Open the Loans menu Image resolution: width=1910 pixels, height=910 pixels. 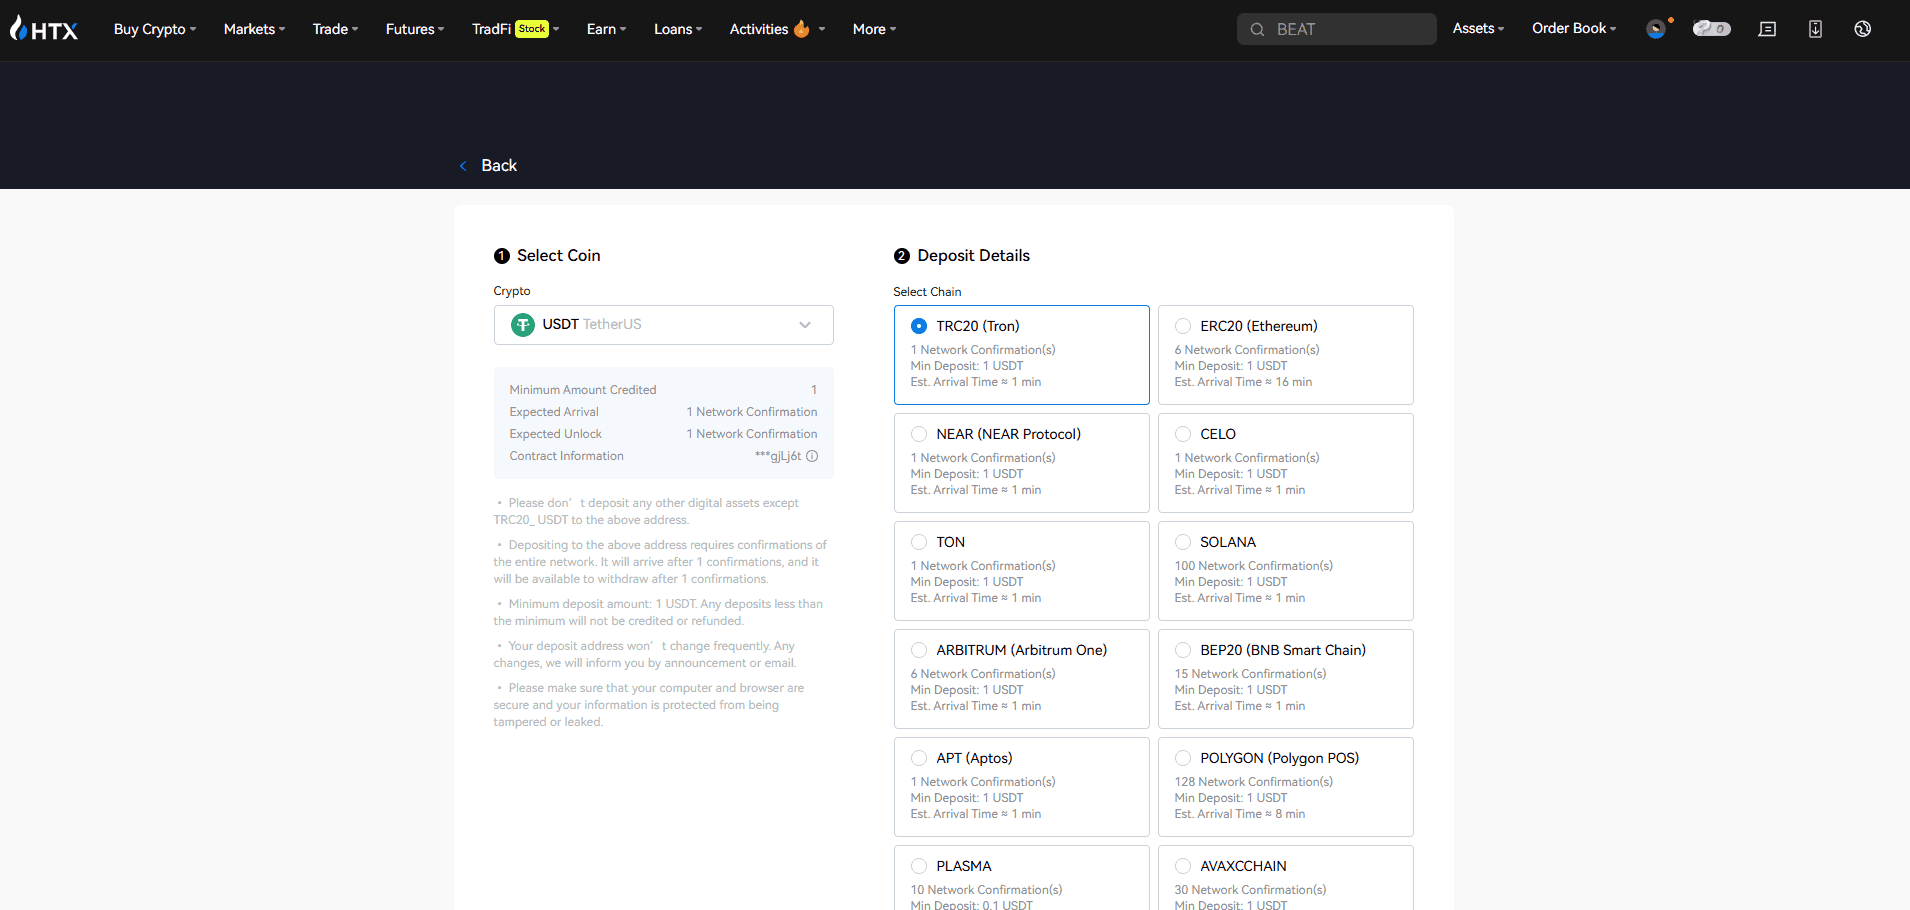pyautogui.click(x=678, y=29)
